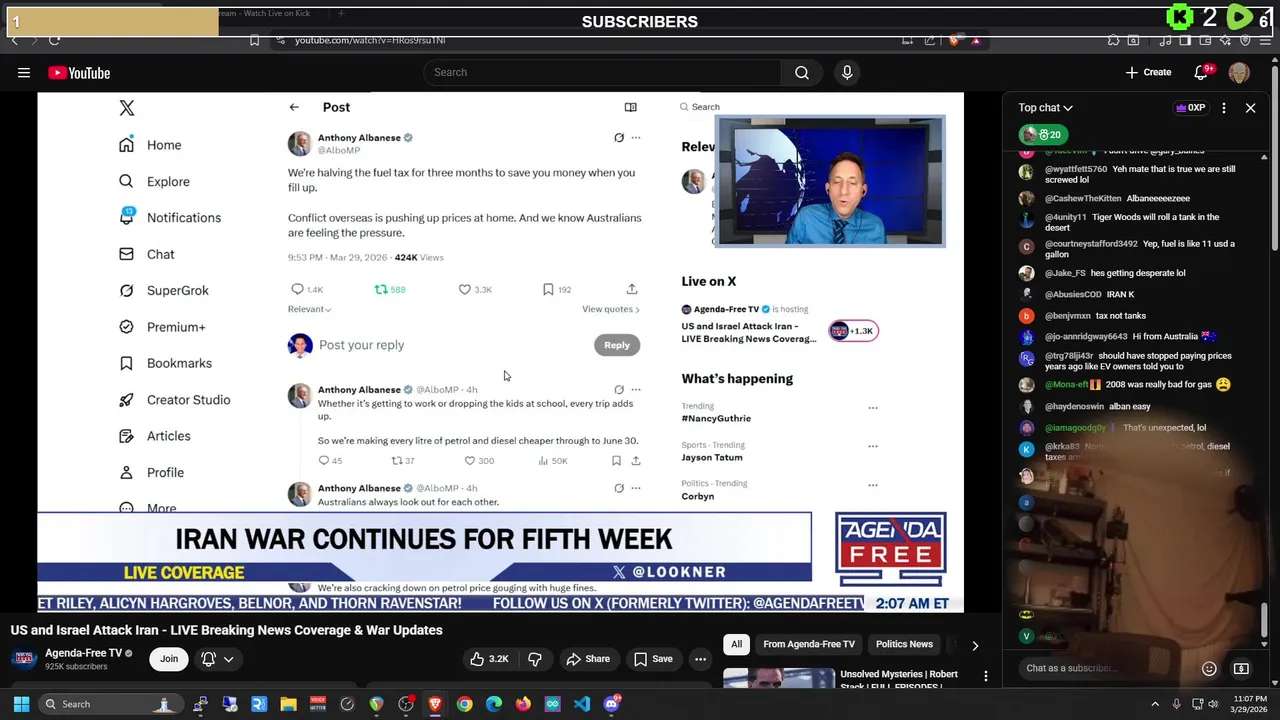Open Windows Start menu
The height and width of the screenshot is (720, 1280).
(x=21, y=704)
